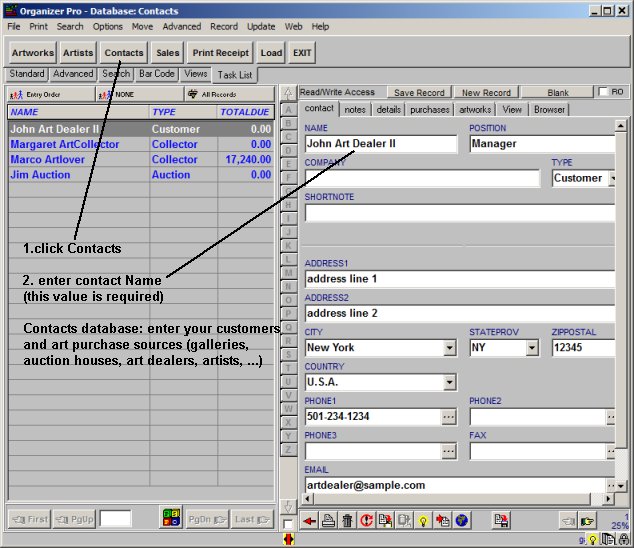Screen dimensions: 634x548
Task: Open the COUNTRY dropdown
Action: (450, 382)
